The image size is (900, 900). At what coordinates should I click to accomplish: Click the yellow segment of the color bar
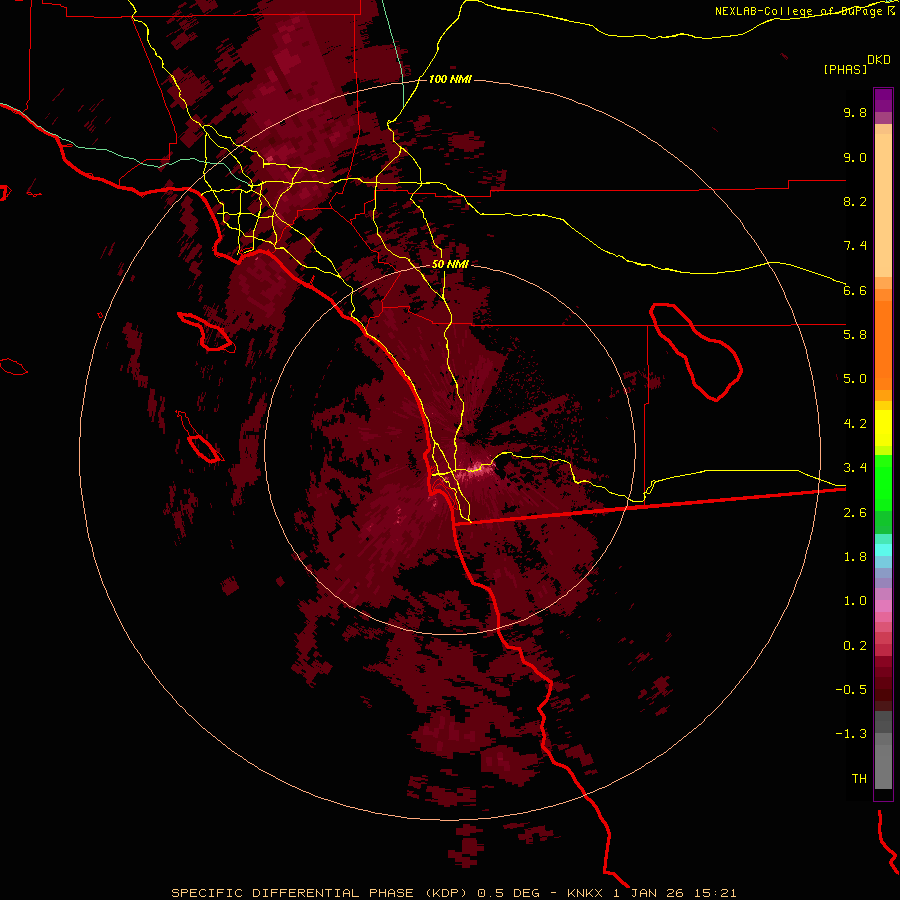tap(883, 428)
